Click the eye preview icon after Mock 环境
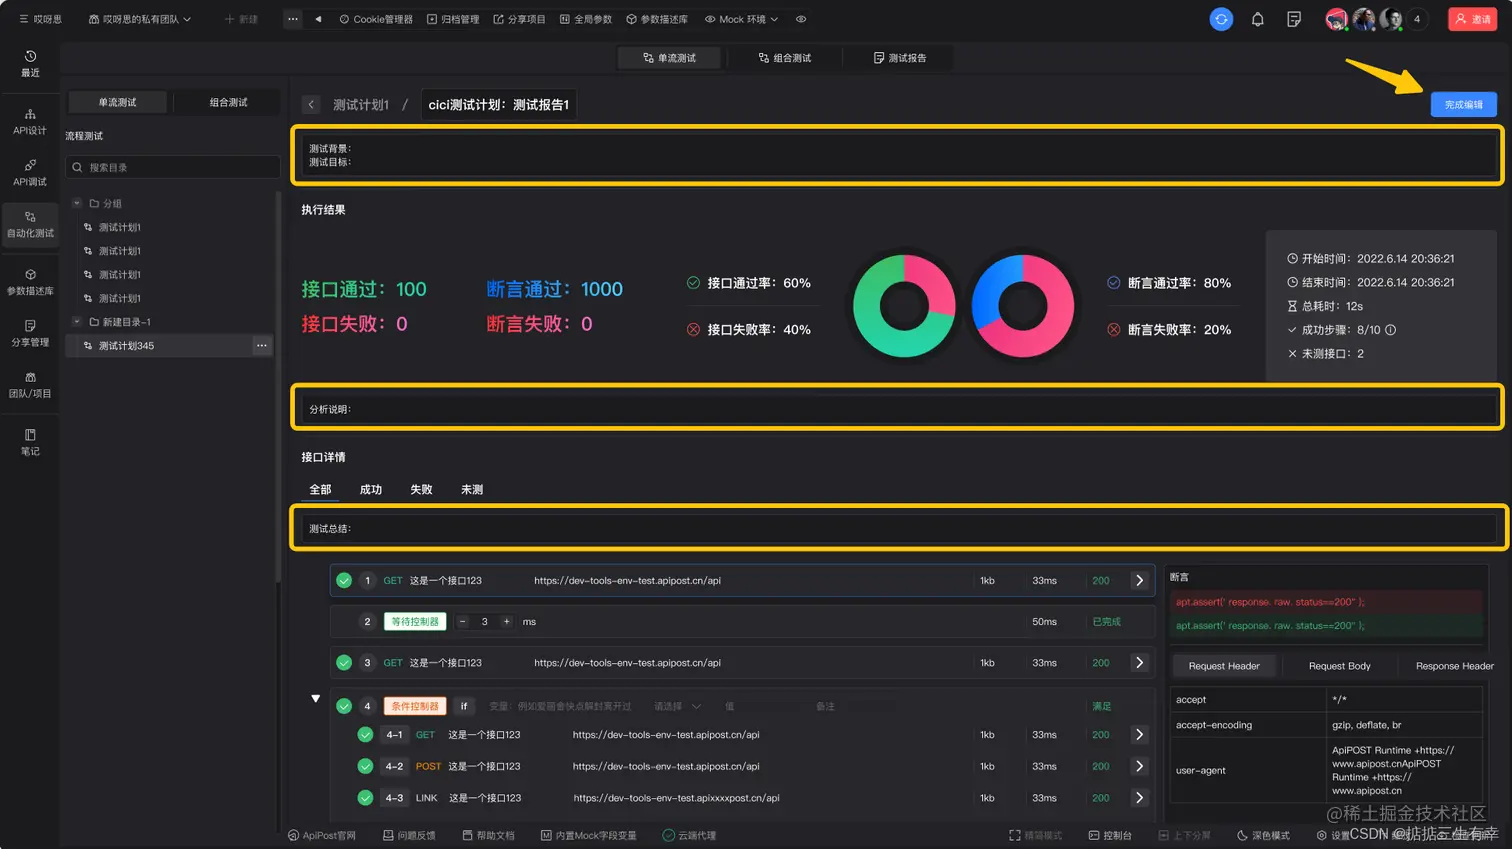This screenshot has height=849, width=1512. [801, 19]
